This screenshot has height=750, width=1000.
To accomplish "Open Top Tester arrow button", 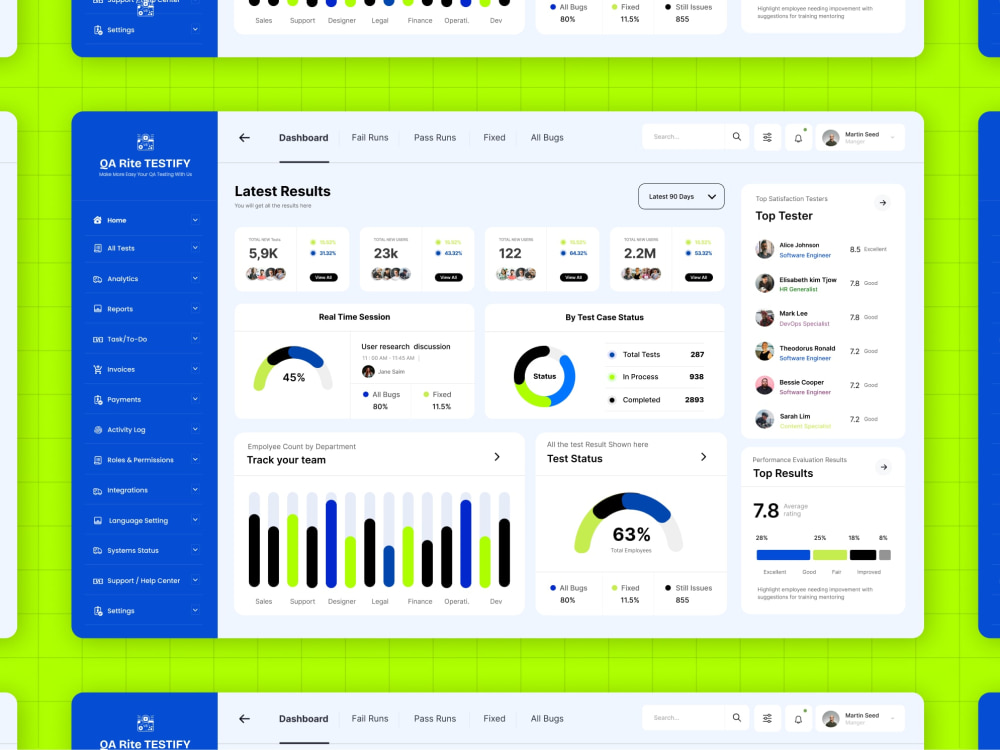I will (x=883, y=203).
